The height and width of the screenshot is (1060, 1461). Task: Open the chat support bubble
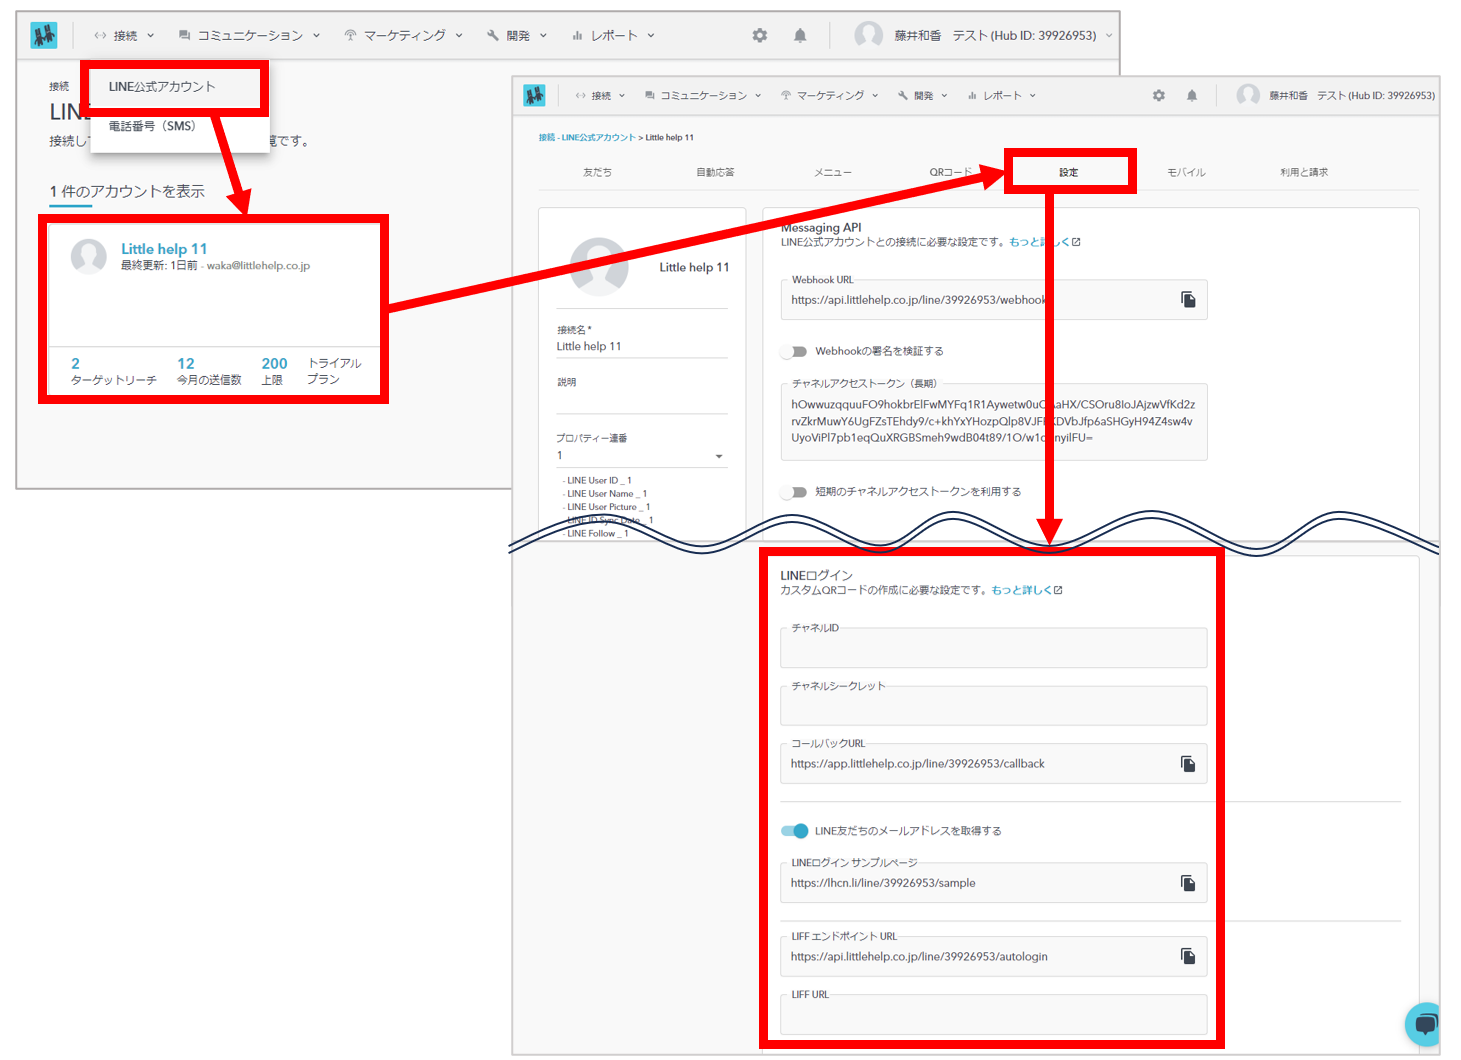tap(1424, 1024)
